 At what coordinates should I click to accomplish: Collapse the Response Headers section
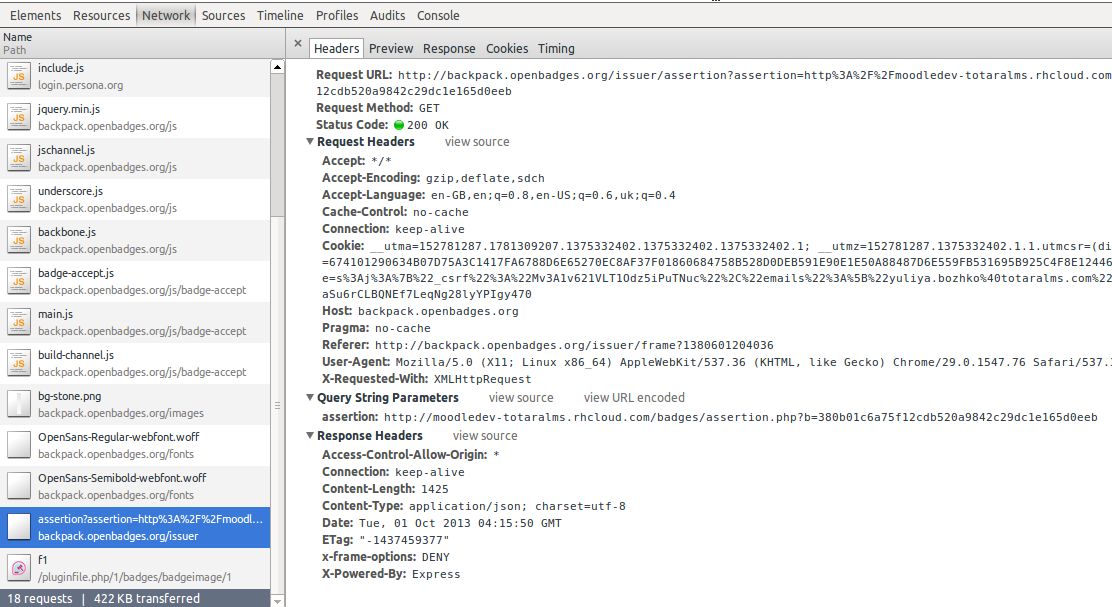(310, 435)
